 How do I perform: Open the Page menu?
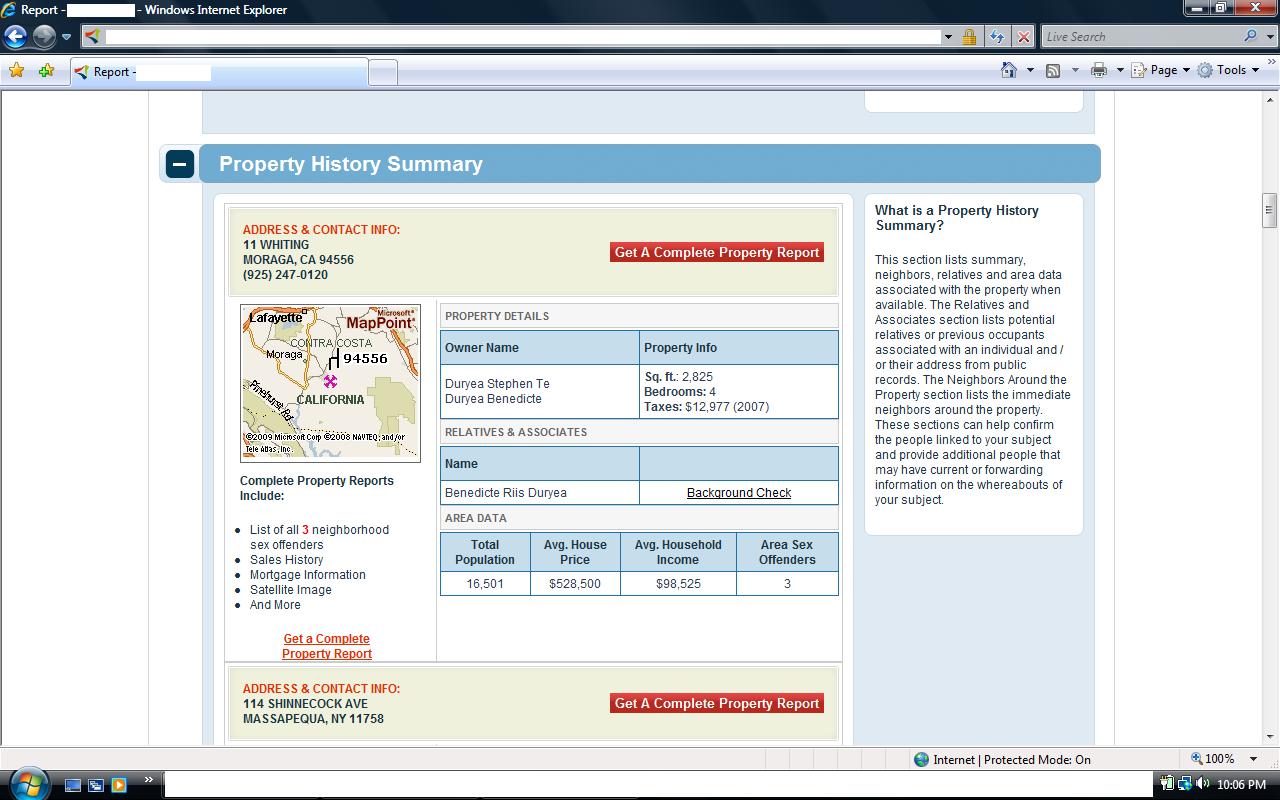coord(1161,70)
